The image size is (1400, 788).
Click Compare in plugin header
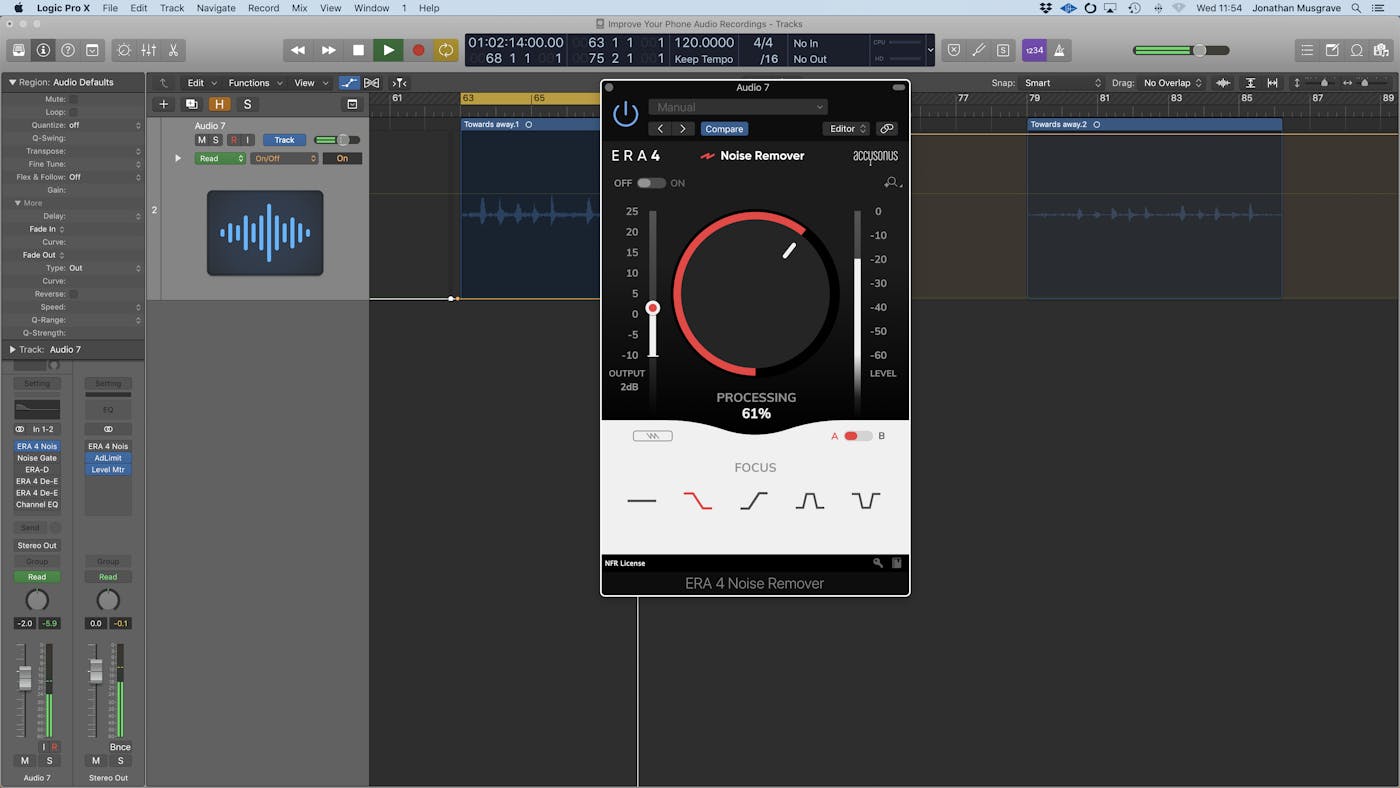click(724, 129)
